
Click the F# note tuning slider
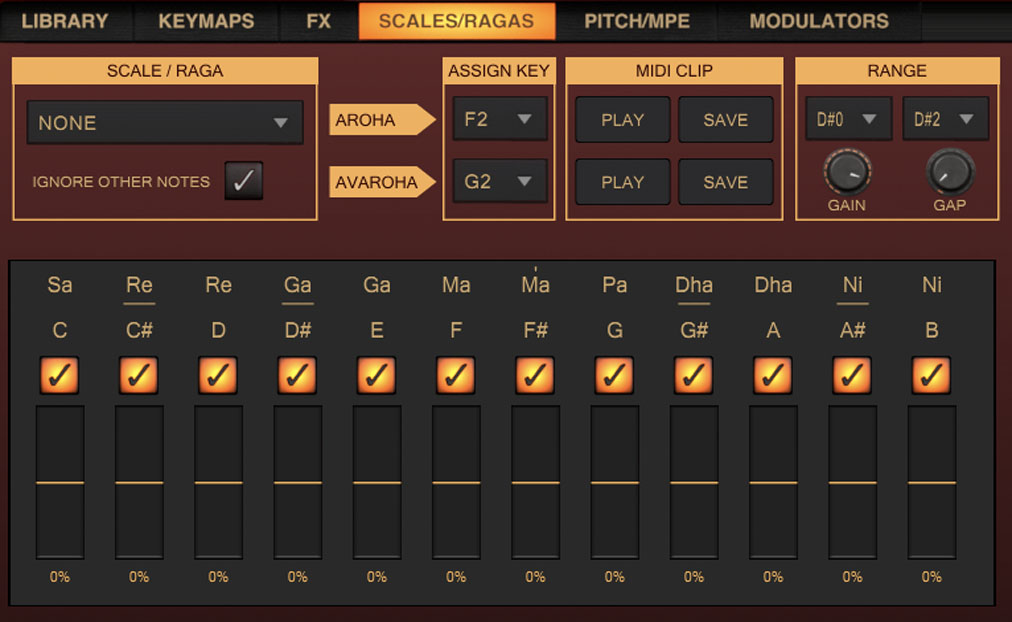[x=536, y=482]
